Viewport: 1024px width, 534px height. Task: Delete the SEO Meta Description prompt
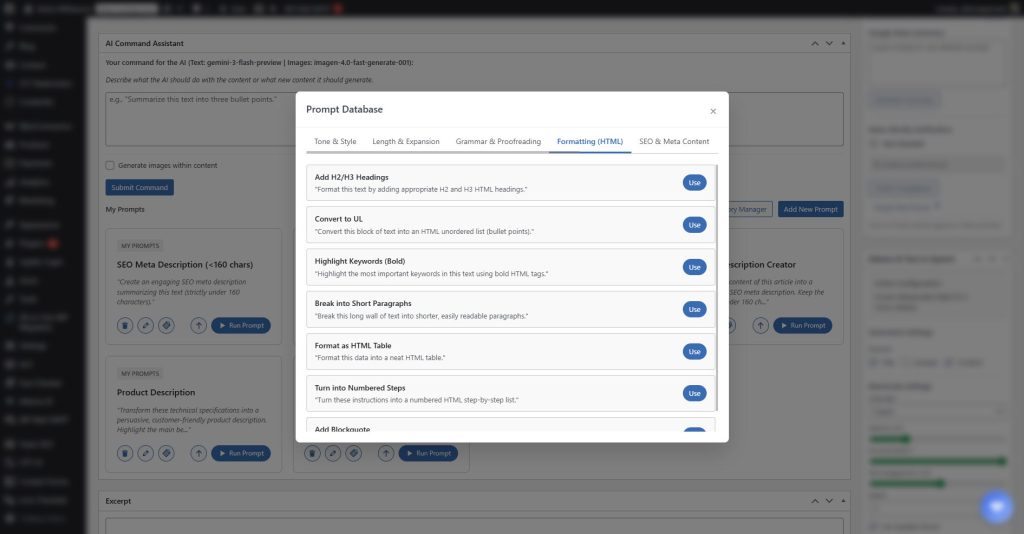point(125,325)
